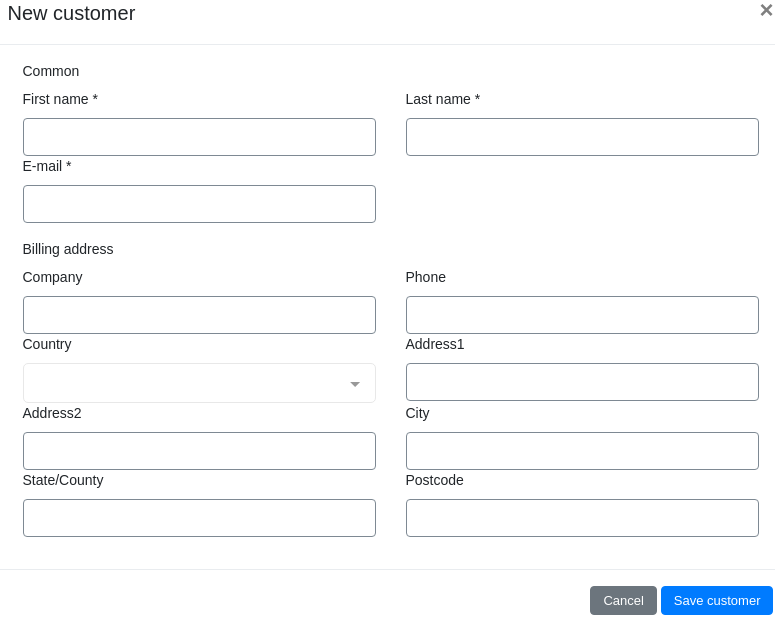775x621 pixels.
Task: Focus the Last name text box
Action: coord(582,137)
